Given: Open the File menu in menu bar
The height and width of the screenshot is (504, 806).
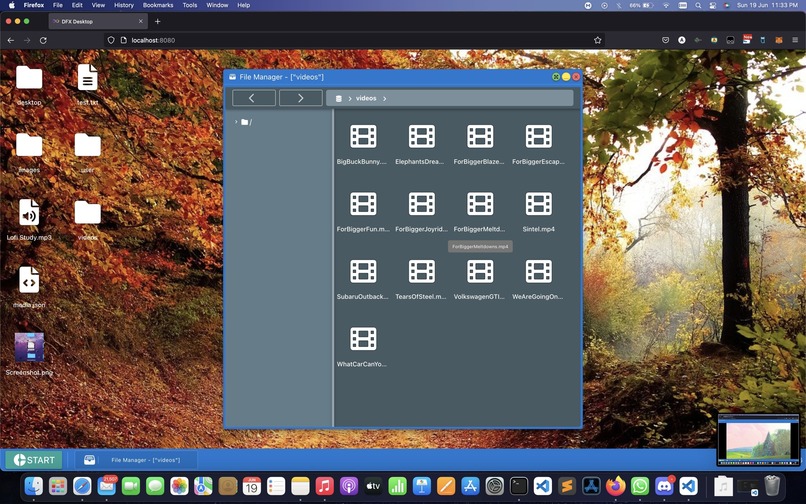Looking at the screenshot, I should tap(58, 5).
